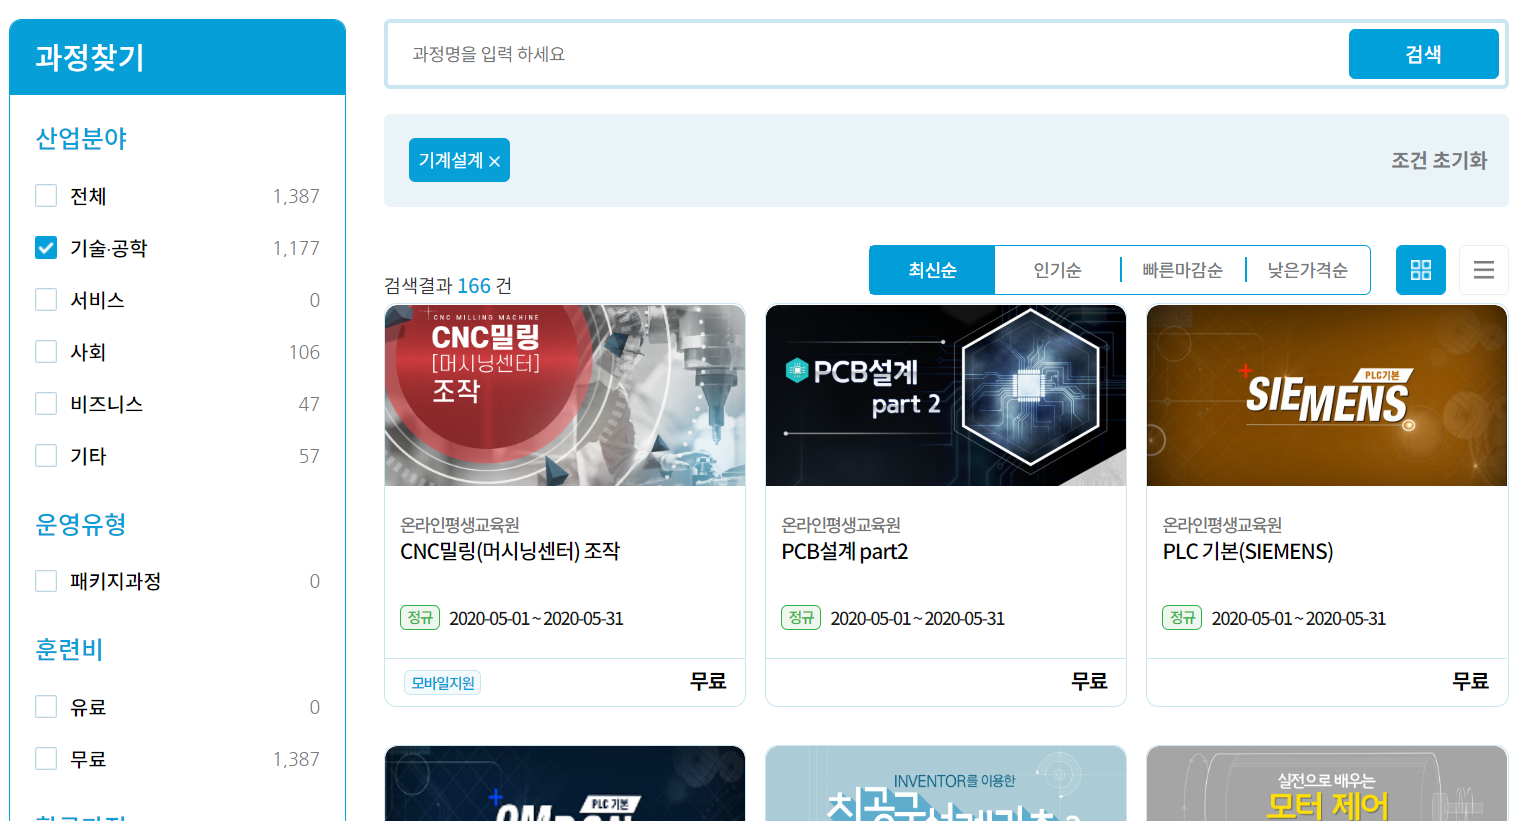This screenshot has width=1531, height=826.
Task: Switch to grid view icon
Action: (1420, 270)
